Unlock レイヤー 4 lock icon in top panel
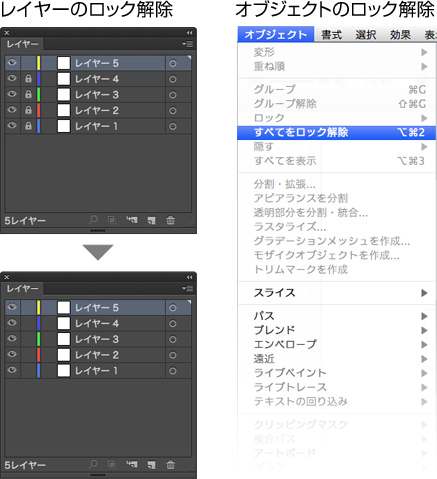The image size is (437, 479). coord(28,79)
